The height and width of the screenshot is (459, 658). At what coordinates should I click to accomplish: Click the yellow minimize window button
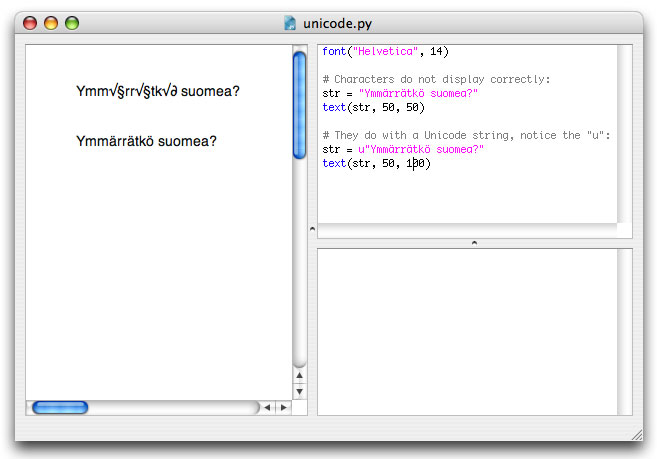[x=51, y=23]
